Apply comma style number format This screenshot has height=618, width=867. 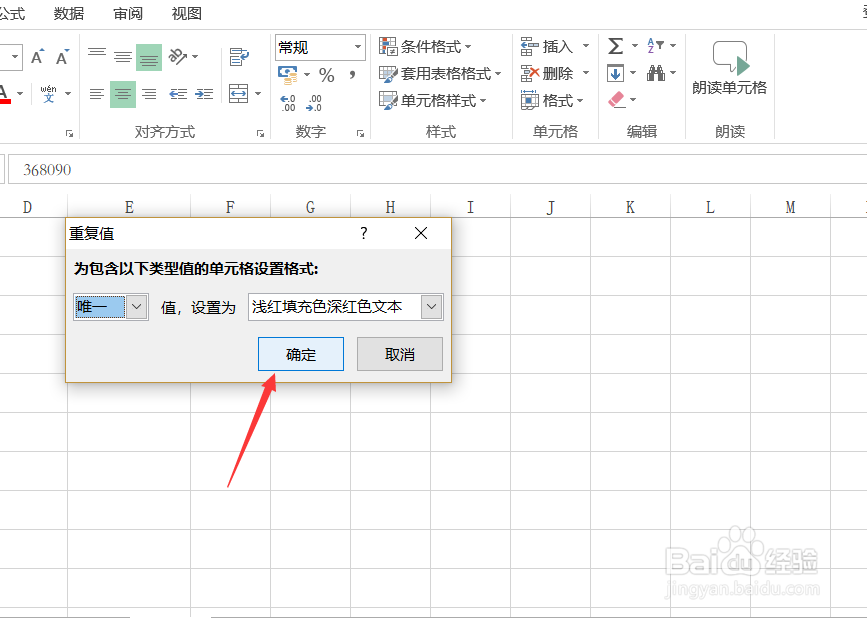click(352, 75)
